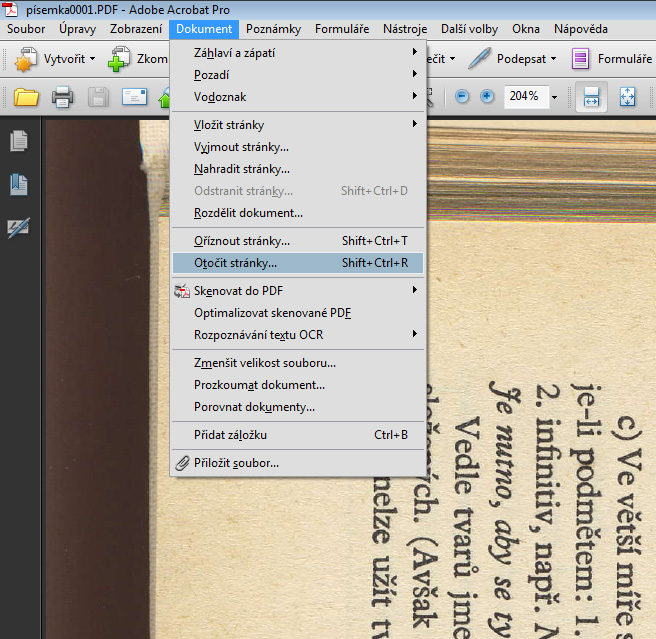Open the Bookmarks panel icon

point(18,185)
